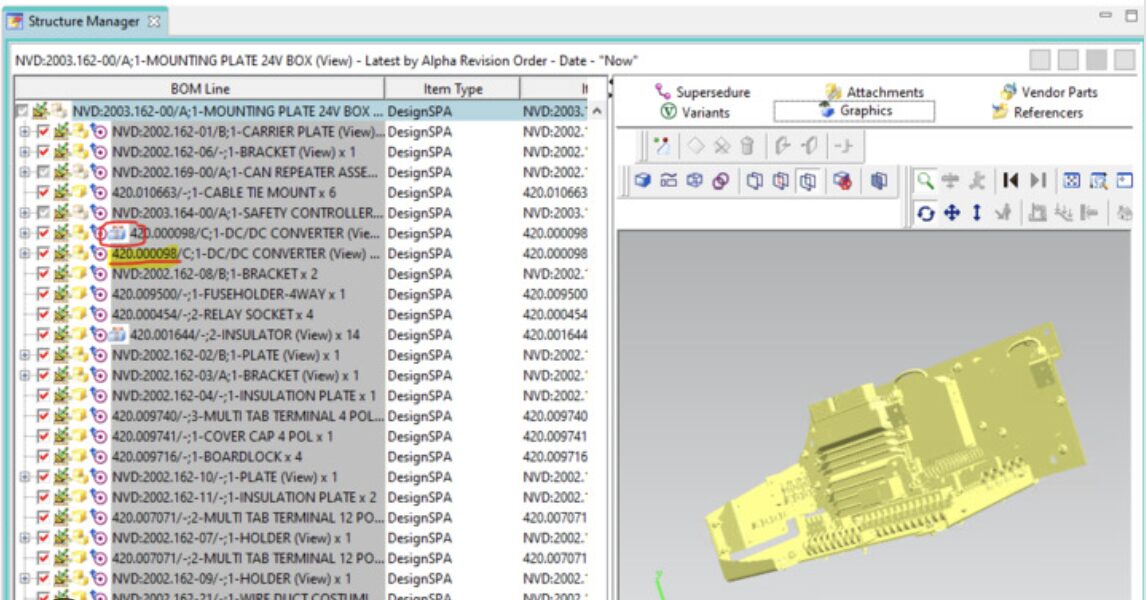The width and height of the screenshot is (1146, 600).
Task: Sort by the BOM Line column header
Action: (200, 89)
